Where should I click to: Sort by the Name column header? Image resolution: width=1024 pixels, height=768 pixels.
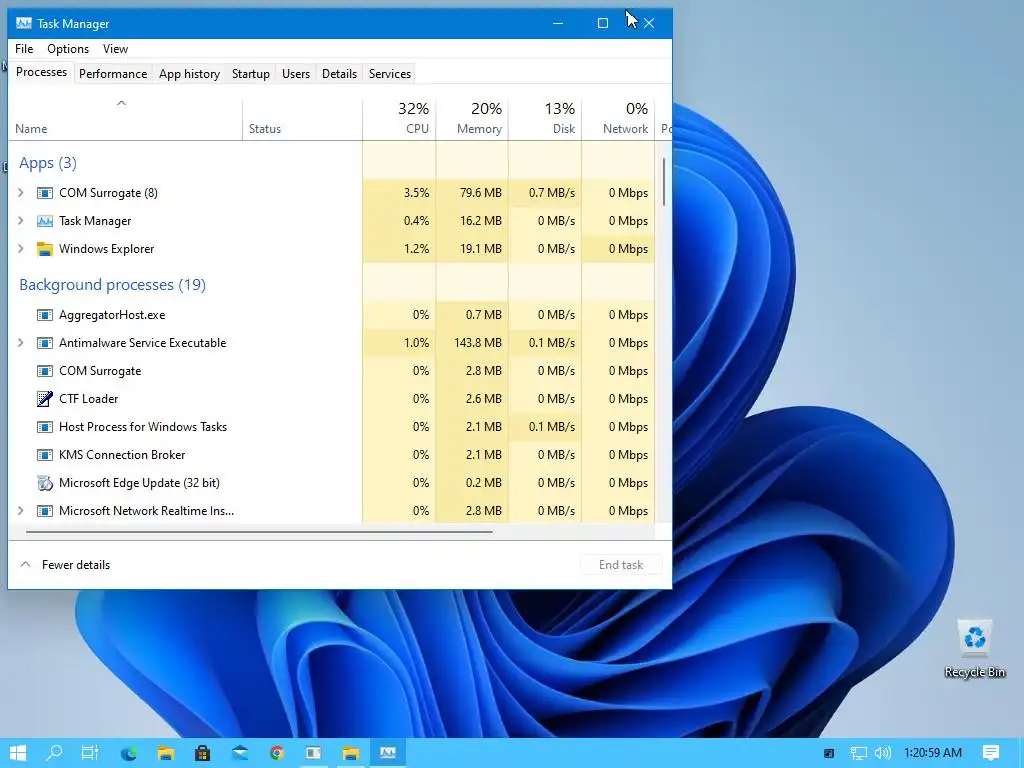click(125, 120)
